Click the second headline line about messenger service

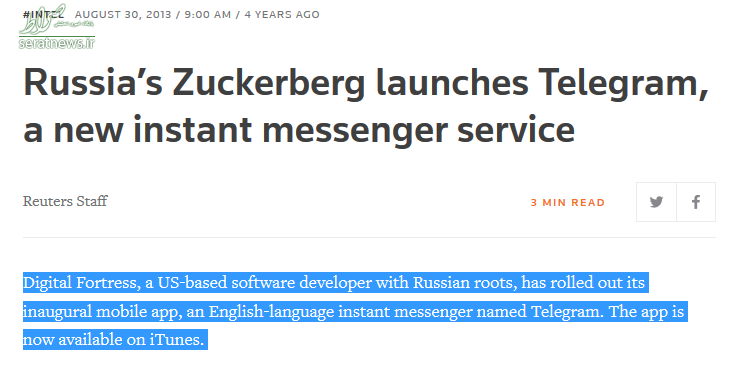click(299, 130)
